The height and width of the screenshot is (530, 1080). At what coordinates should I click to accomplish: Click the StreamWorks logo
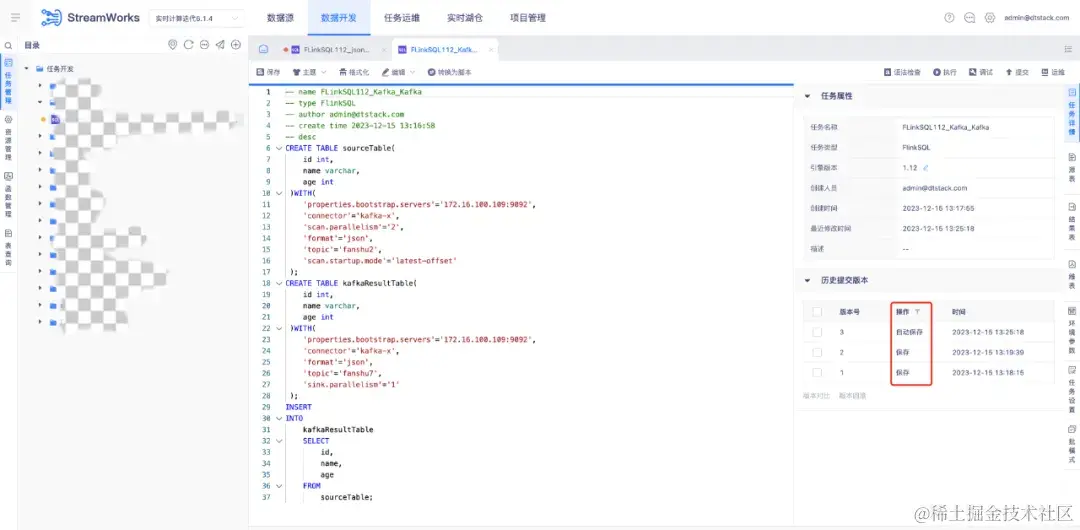[90, 18]
